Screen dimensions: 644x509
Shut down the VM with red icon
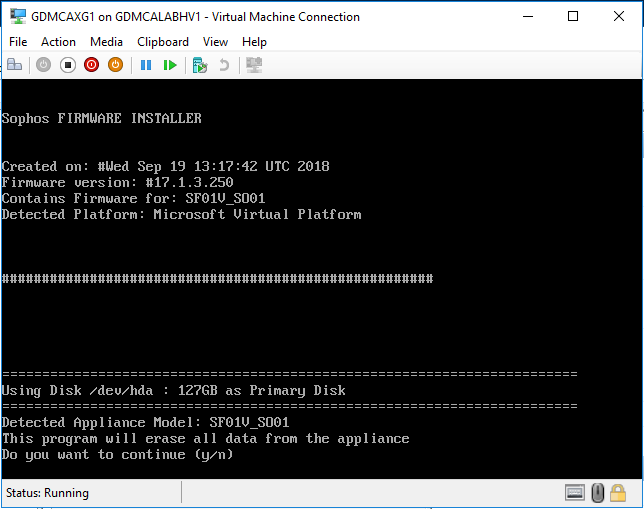pos(92,65)
